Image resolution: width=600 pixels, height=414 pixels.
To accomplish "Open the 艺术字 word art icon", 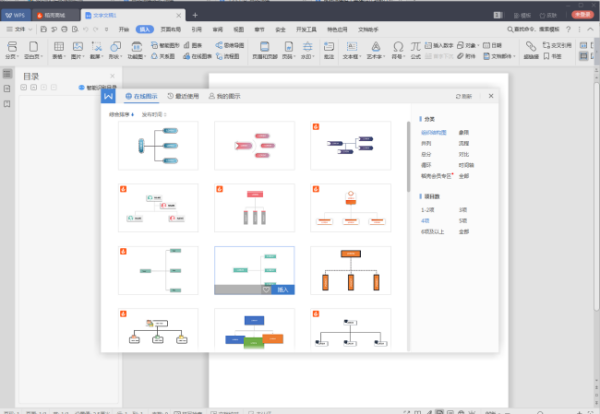I will click(x=376, y=50).
